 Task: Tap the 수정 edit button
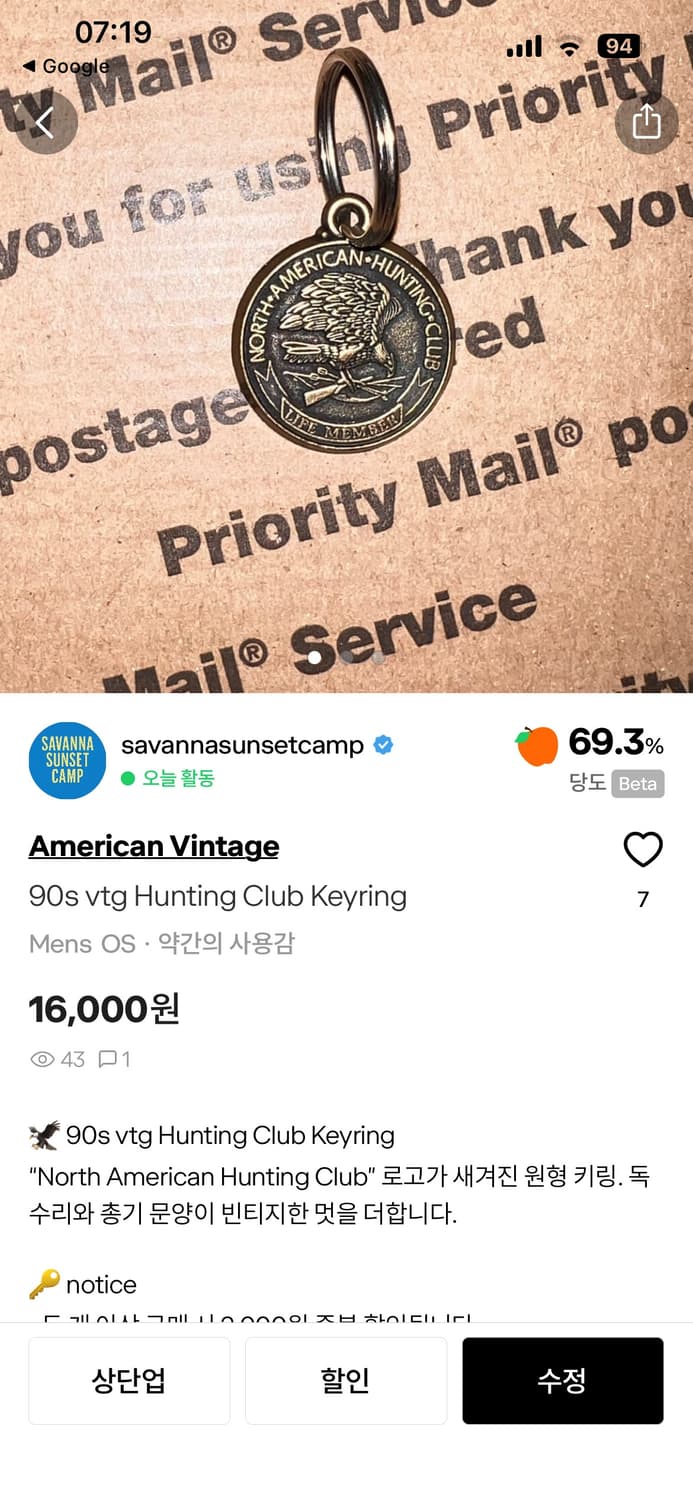click(562, 1381)
